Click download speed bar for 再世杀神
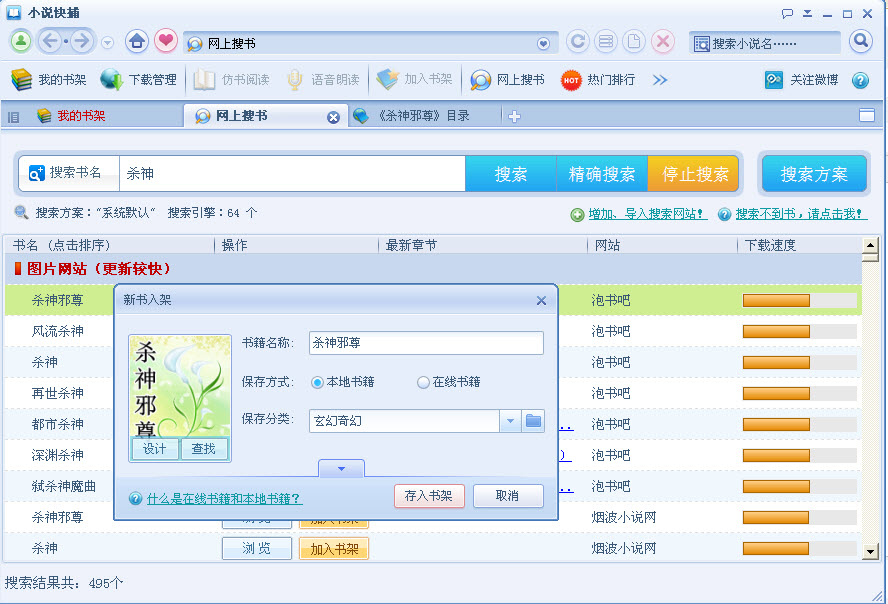 click(x=799, y=393)
